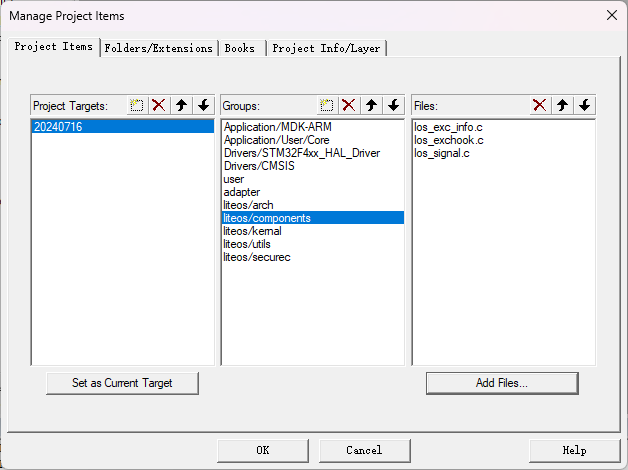628x470 pixels.
Task: Move project target up
Action: click(x=181, y=106)
